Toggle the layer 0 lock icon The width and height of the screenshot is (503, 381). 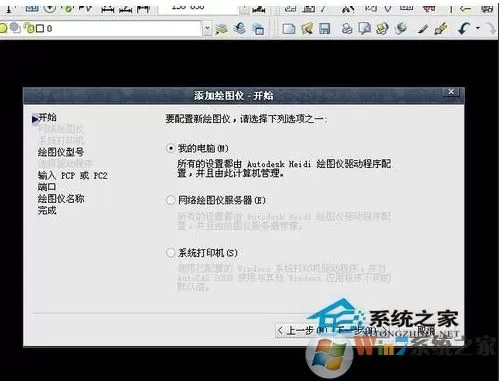[x=29, y=28]
